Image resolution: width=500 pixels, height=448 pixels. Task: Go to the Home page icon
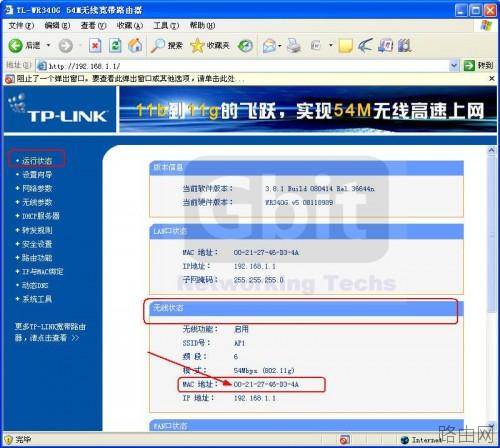coord(135,45)
